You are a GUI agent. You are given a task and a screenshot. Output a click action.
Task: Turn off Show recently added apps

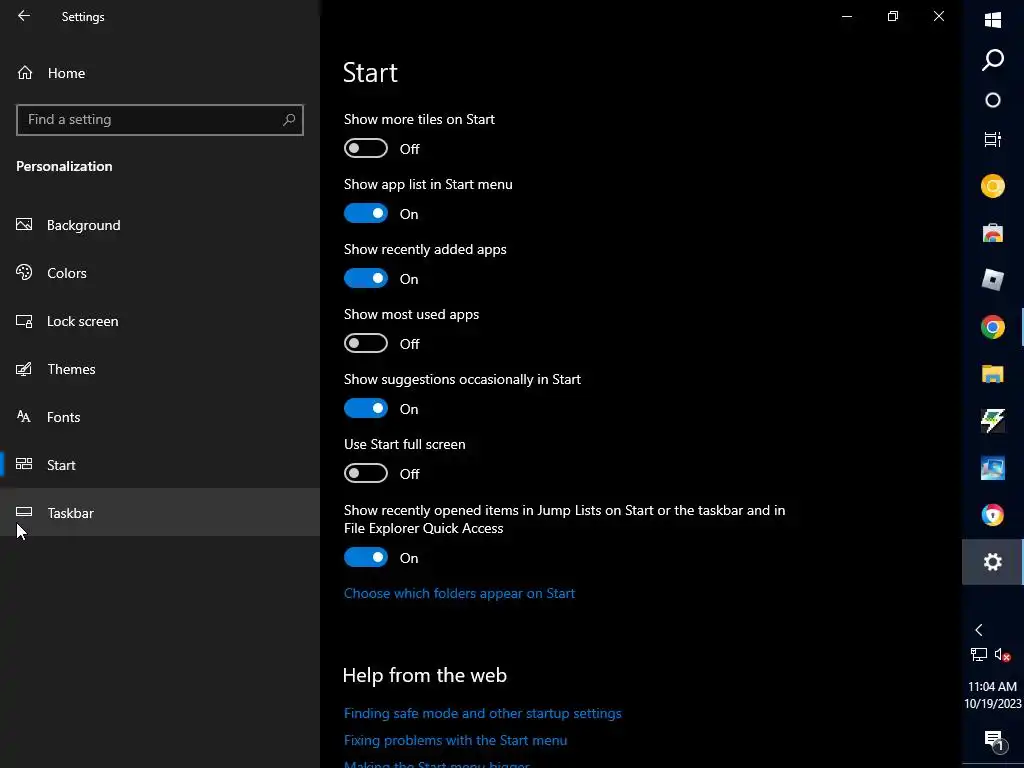pos(366,279)
